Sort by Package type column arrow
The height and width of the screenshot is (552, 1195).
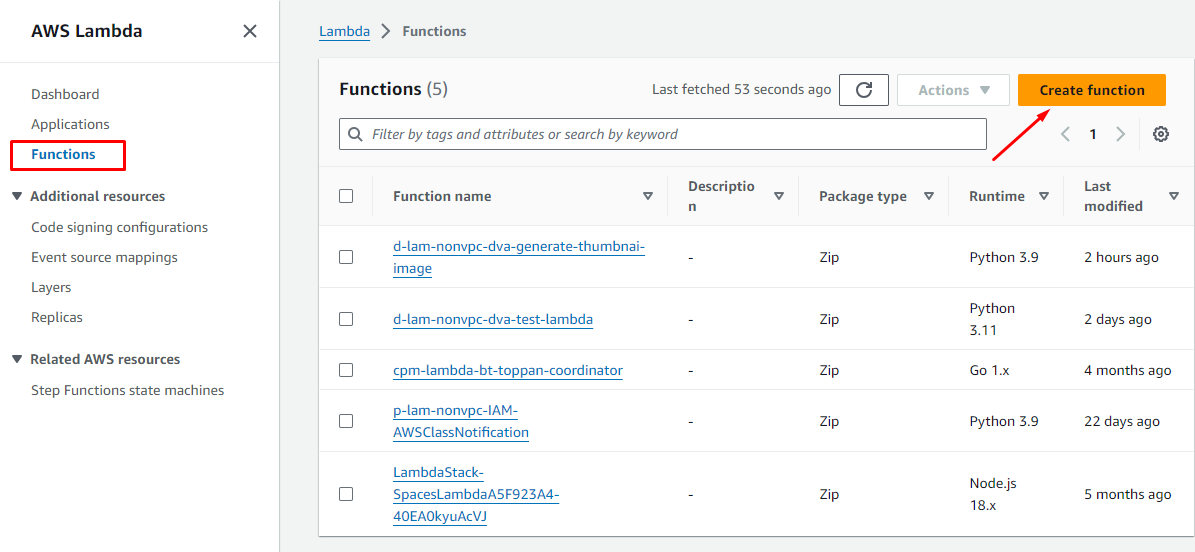click(929, 196)
